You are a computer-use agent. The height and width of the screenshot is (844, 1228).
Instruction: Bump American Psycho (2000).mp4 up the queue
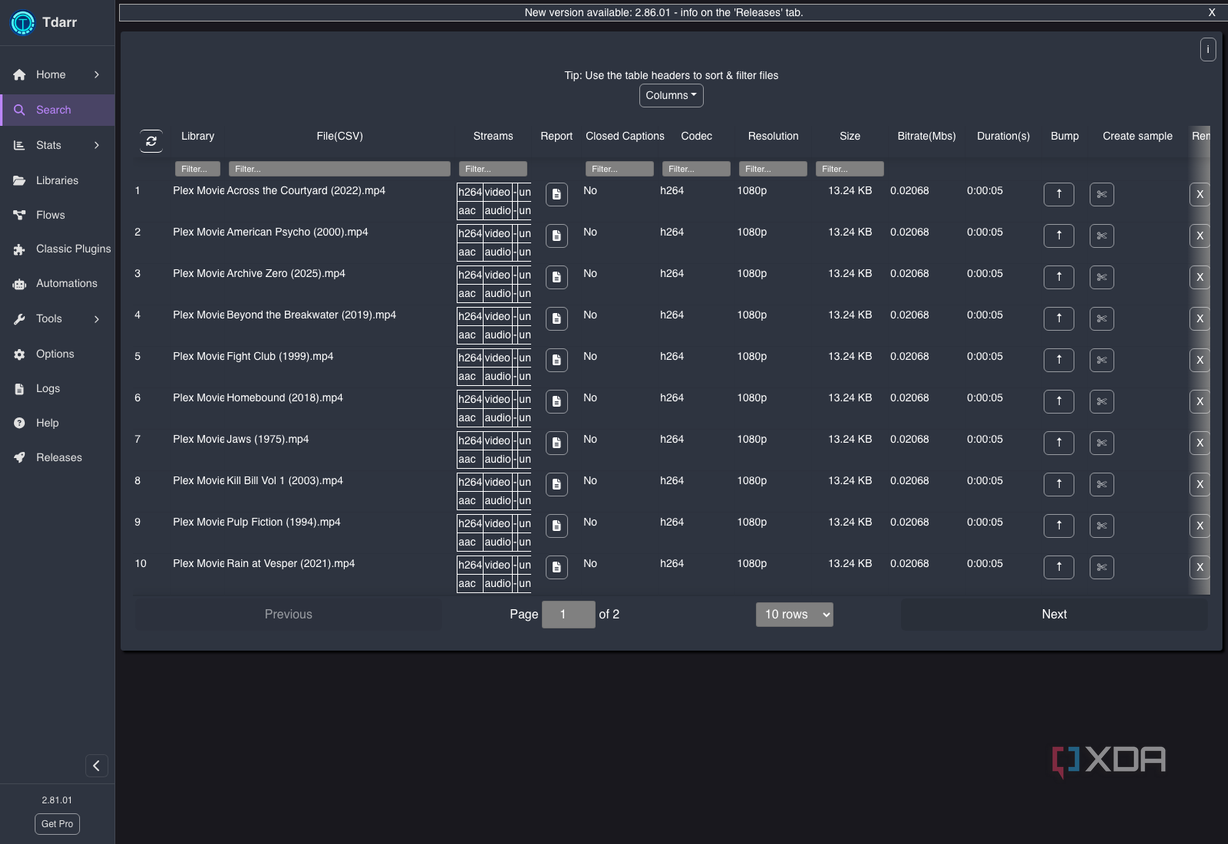pyautogui.click(x=1059, y=236)
